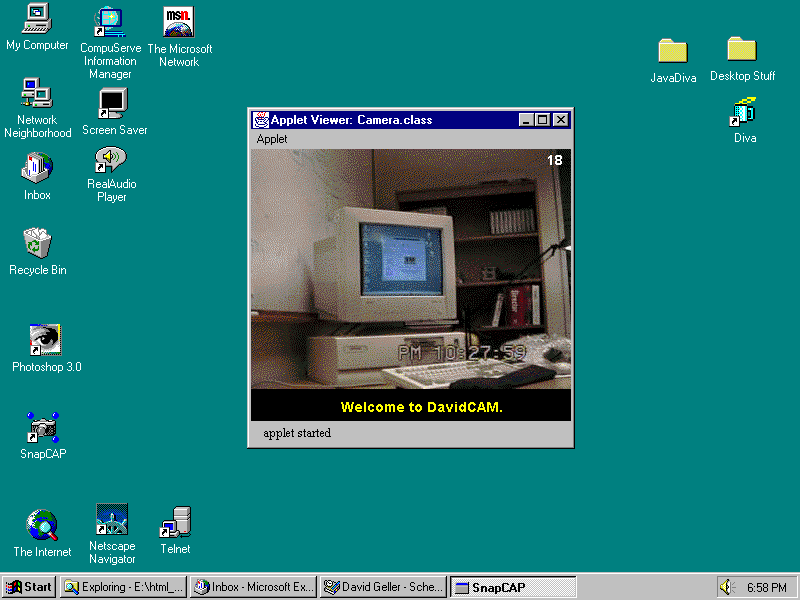Launch Photoshop 3.0 from the desktop
Screen dimensions: 800x600
point(46,340)
